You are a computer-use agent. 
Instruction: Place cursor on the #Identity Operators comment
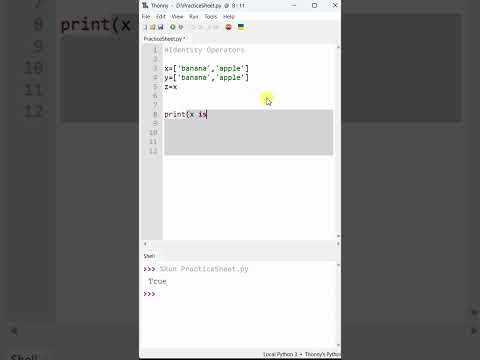coord(204,50)
